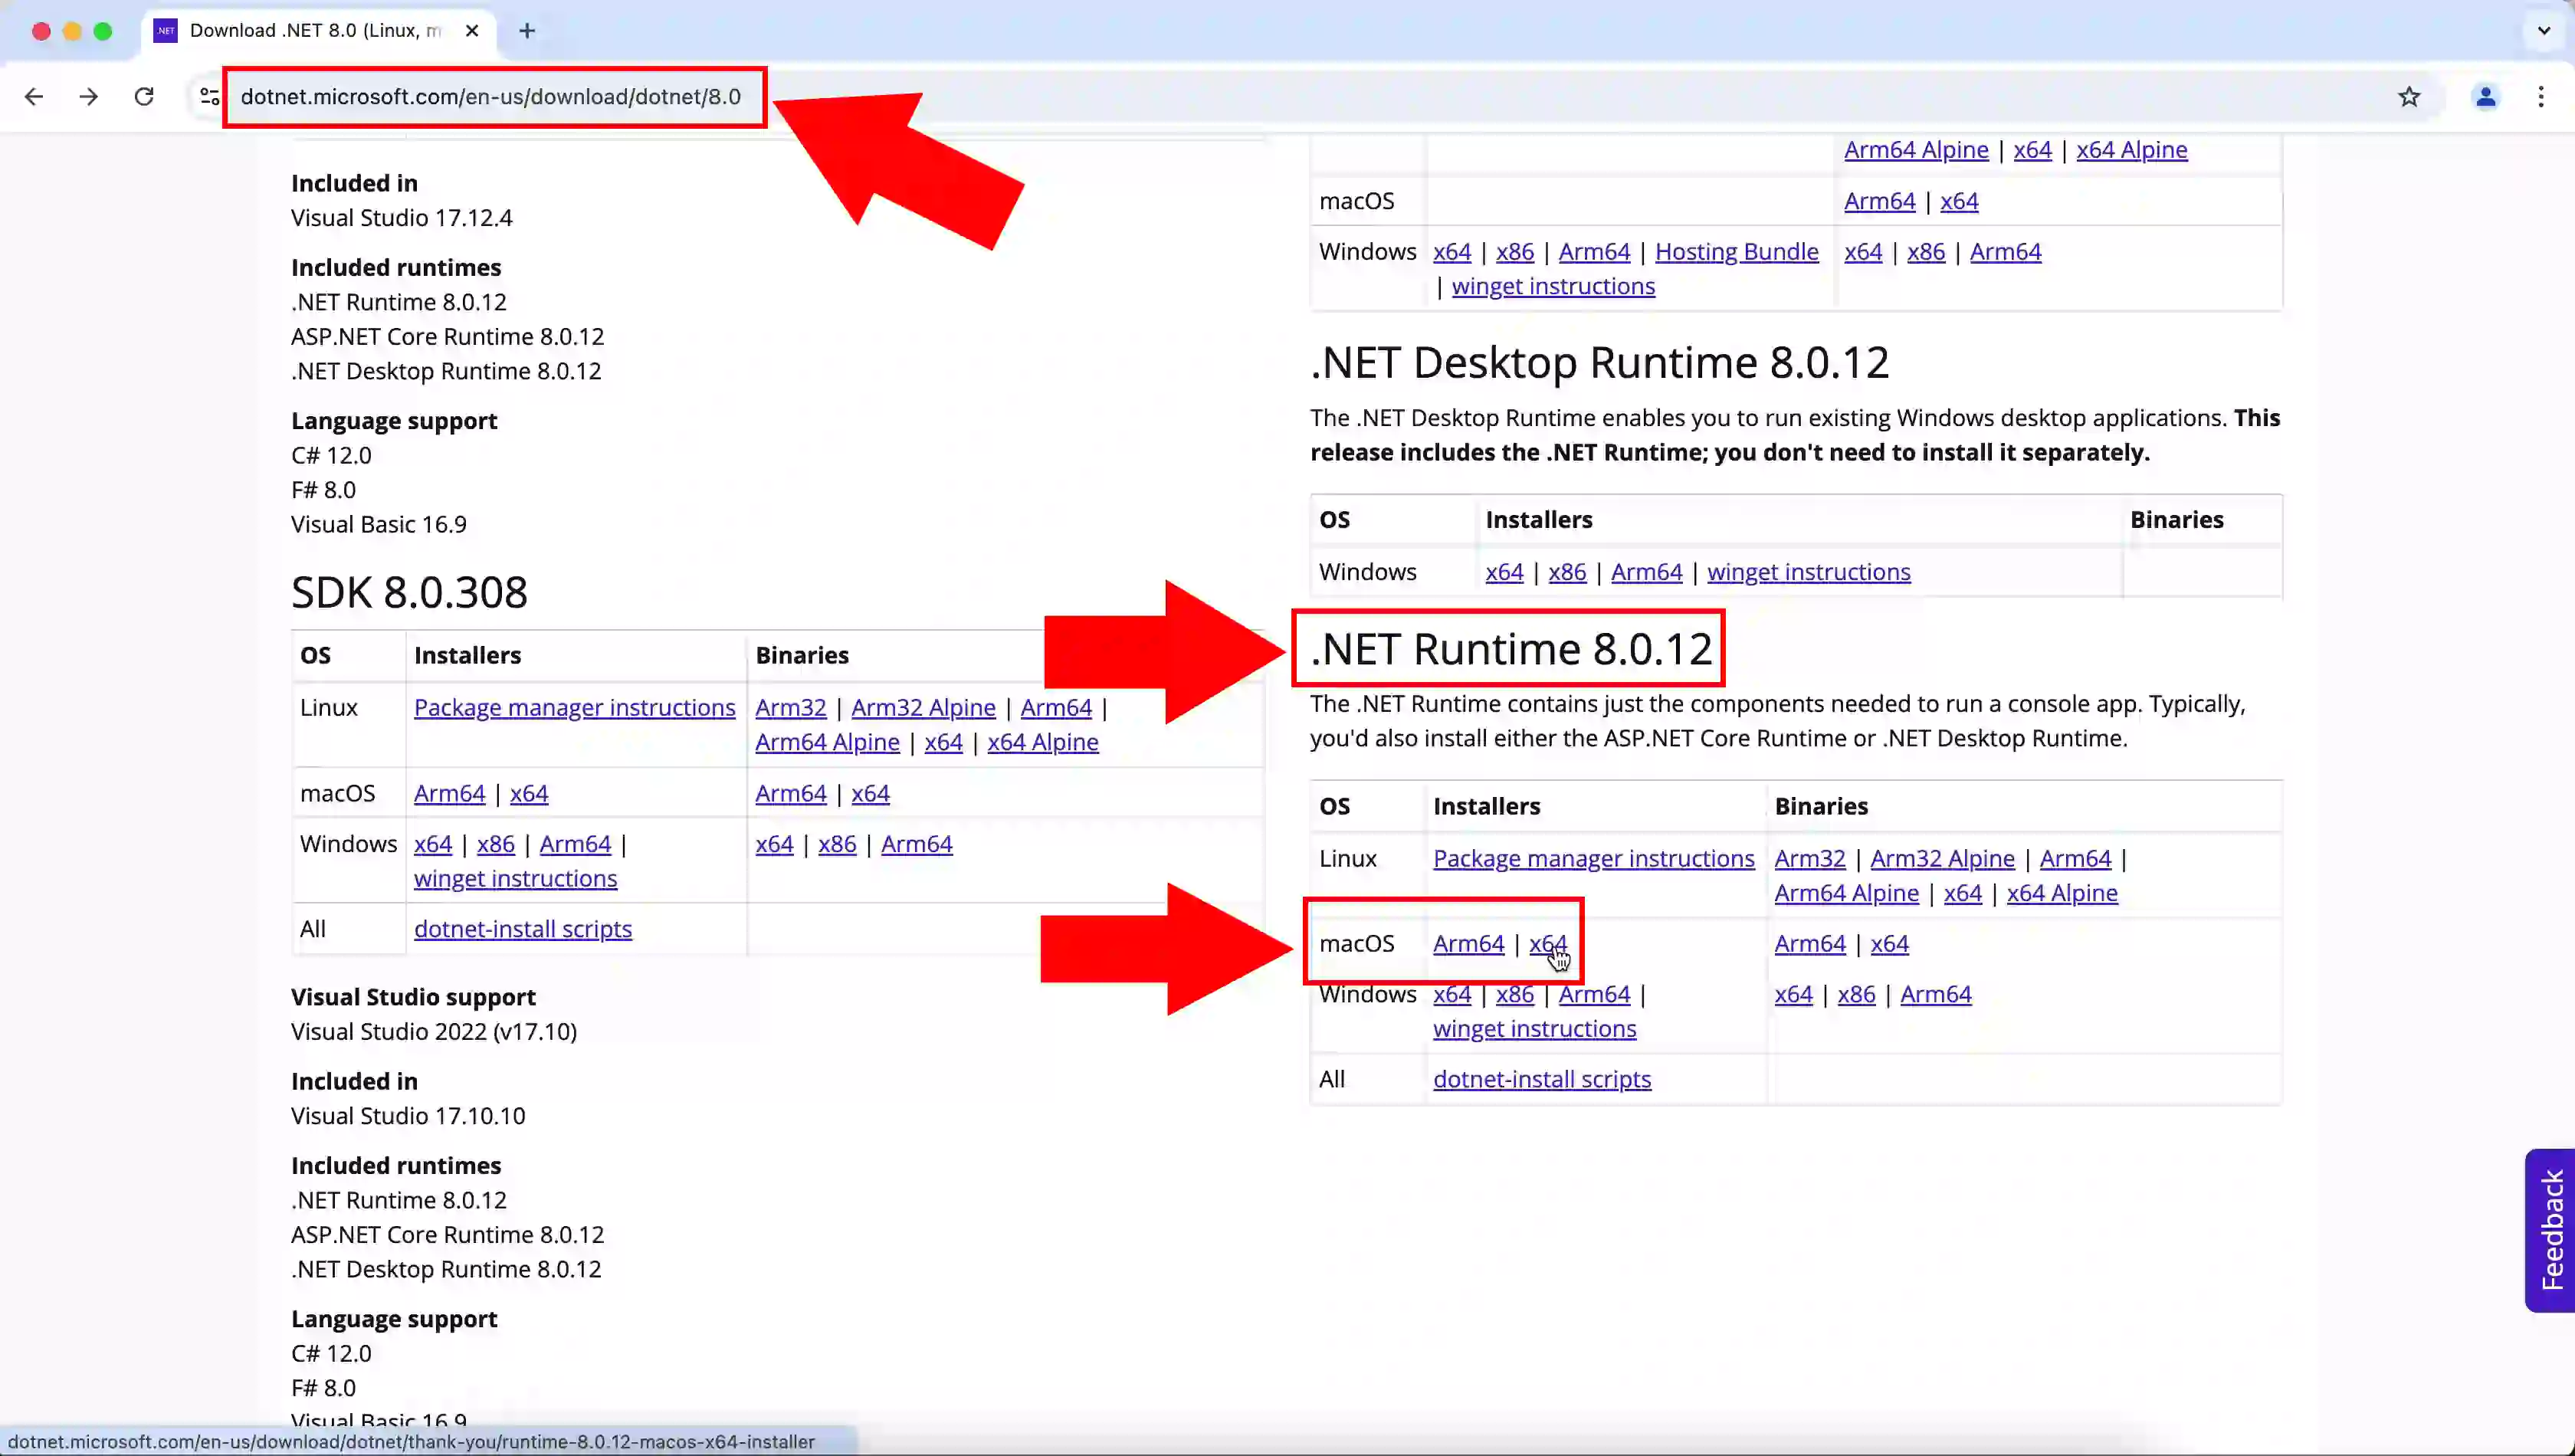Select the .NET Desktop Runtime 8.0.12 heading
The width and height of the screenshot is (2575, 1456).
pos(1600,362)
